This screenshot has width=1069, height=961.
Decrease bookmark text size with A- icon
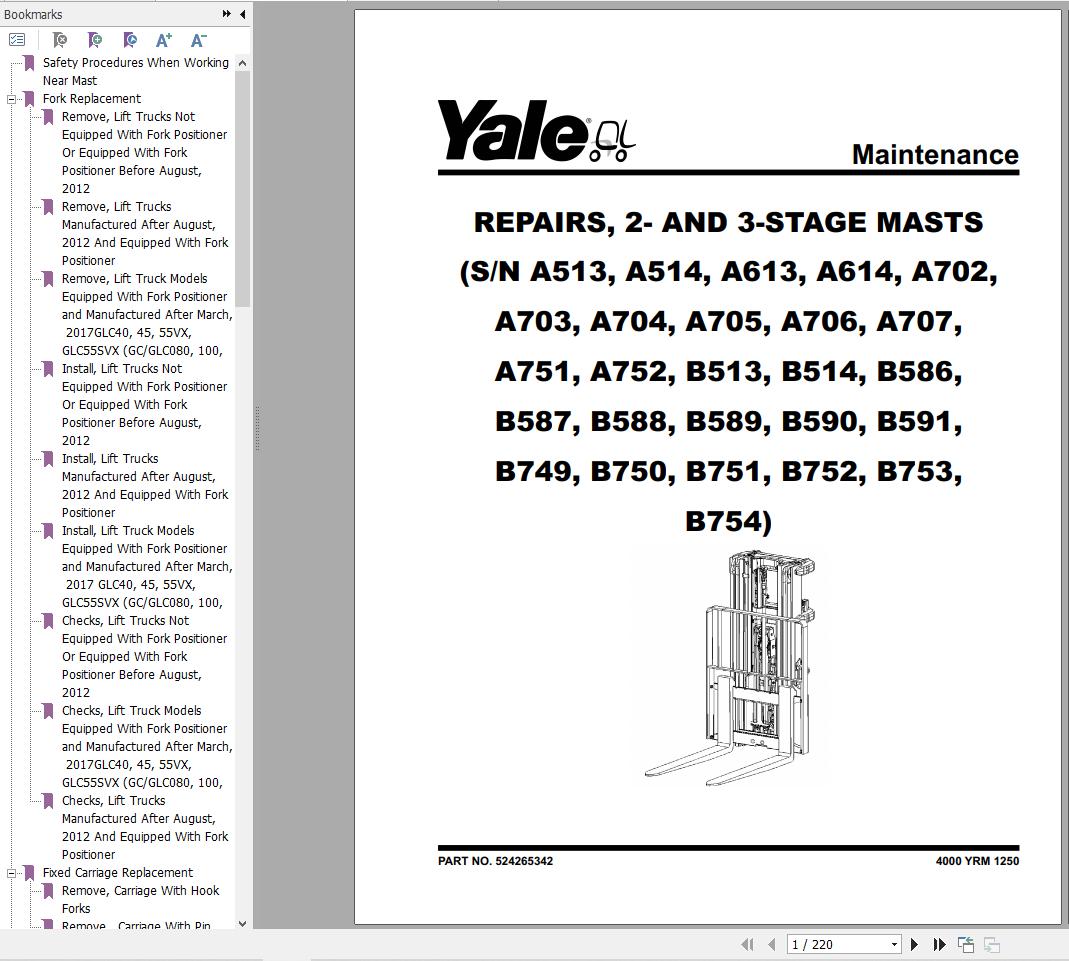(197, 40)
